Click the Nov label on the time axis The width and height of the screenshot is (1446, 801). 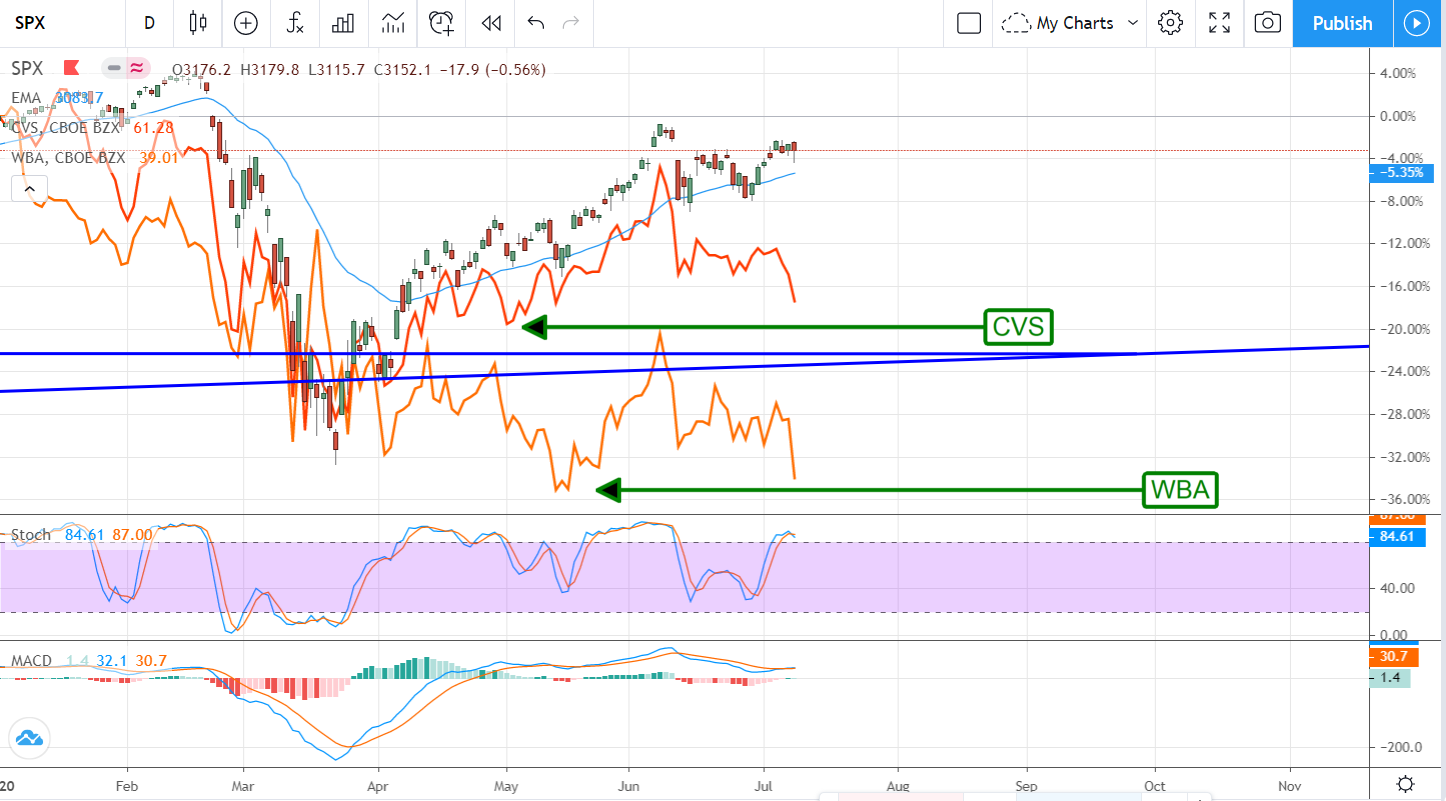(1290, 784)
